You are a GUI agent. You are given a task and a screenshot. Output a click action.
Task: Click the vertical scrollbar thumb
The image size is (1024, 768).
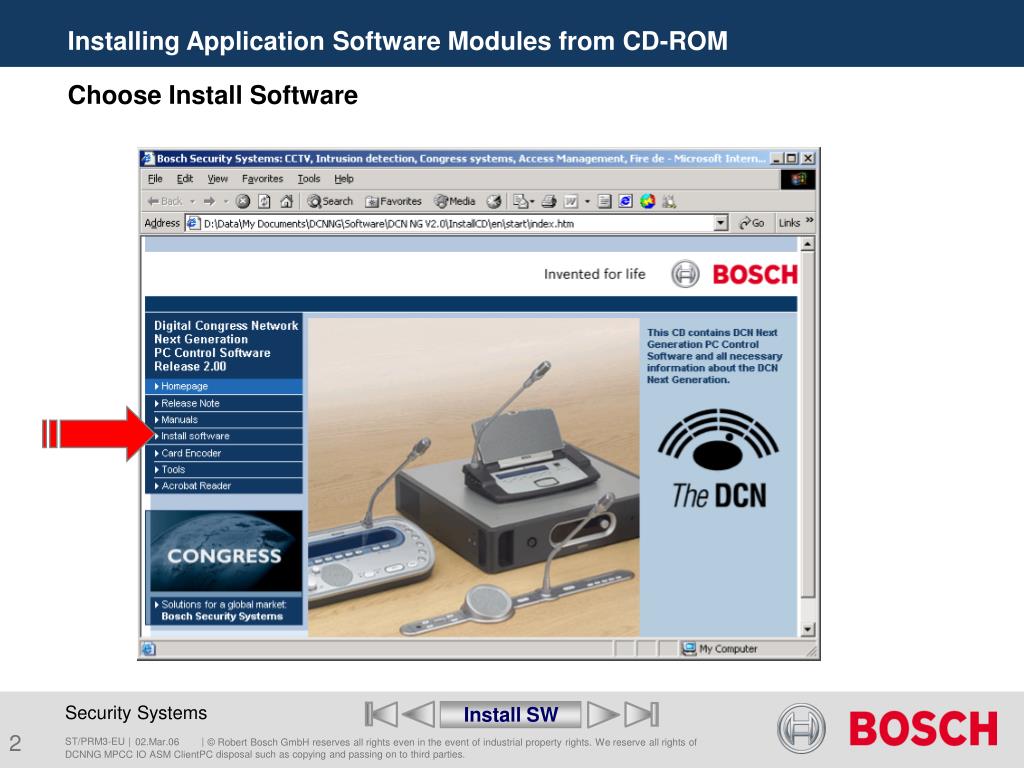[808, 424]
